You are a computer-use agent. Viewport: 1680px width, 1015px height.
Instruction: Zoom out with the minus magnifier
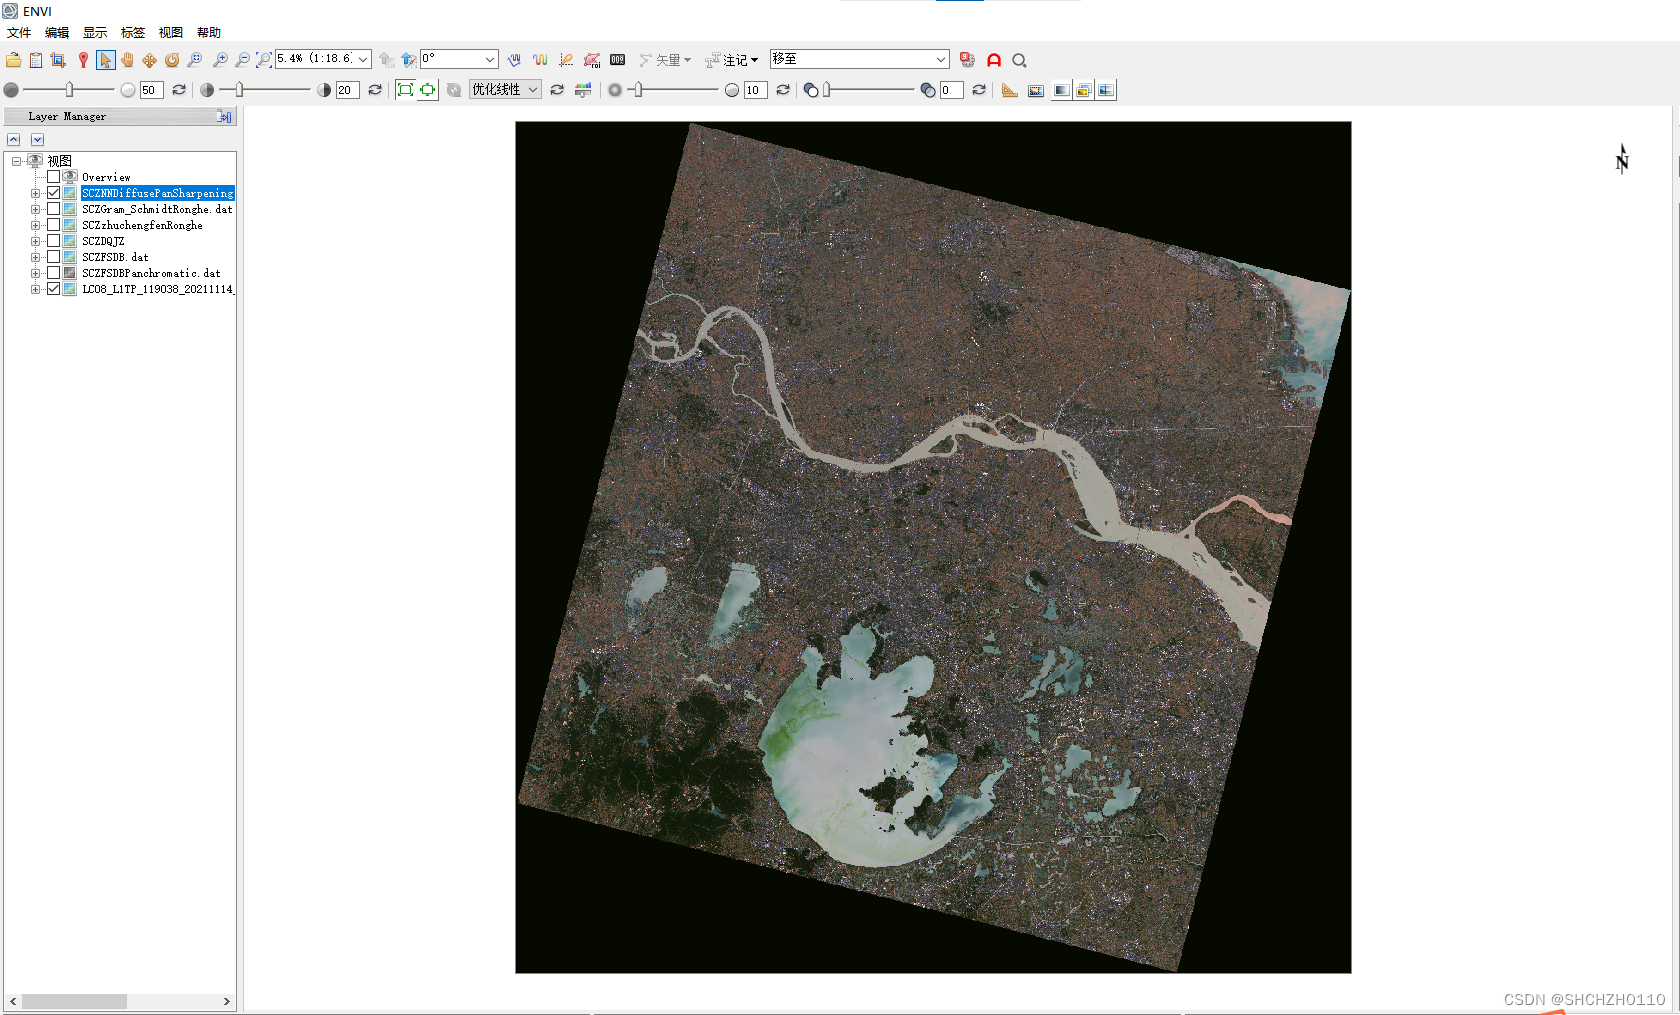242,60
